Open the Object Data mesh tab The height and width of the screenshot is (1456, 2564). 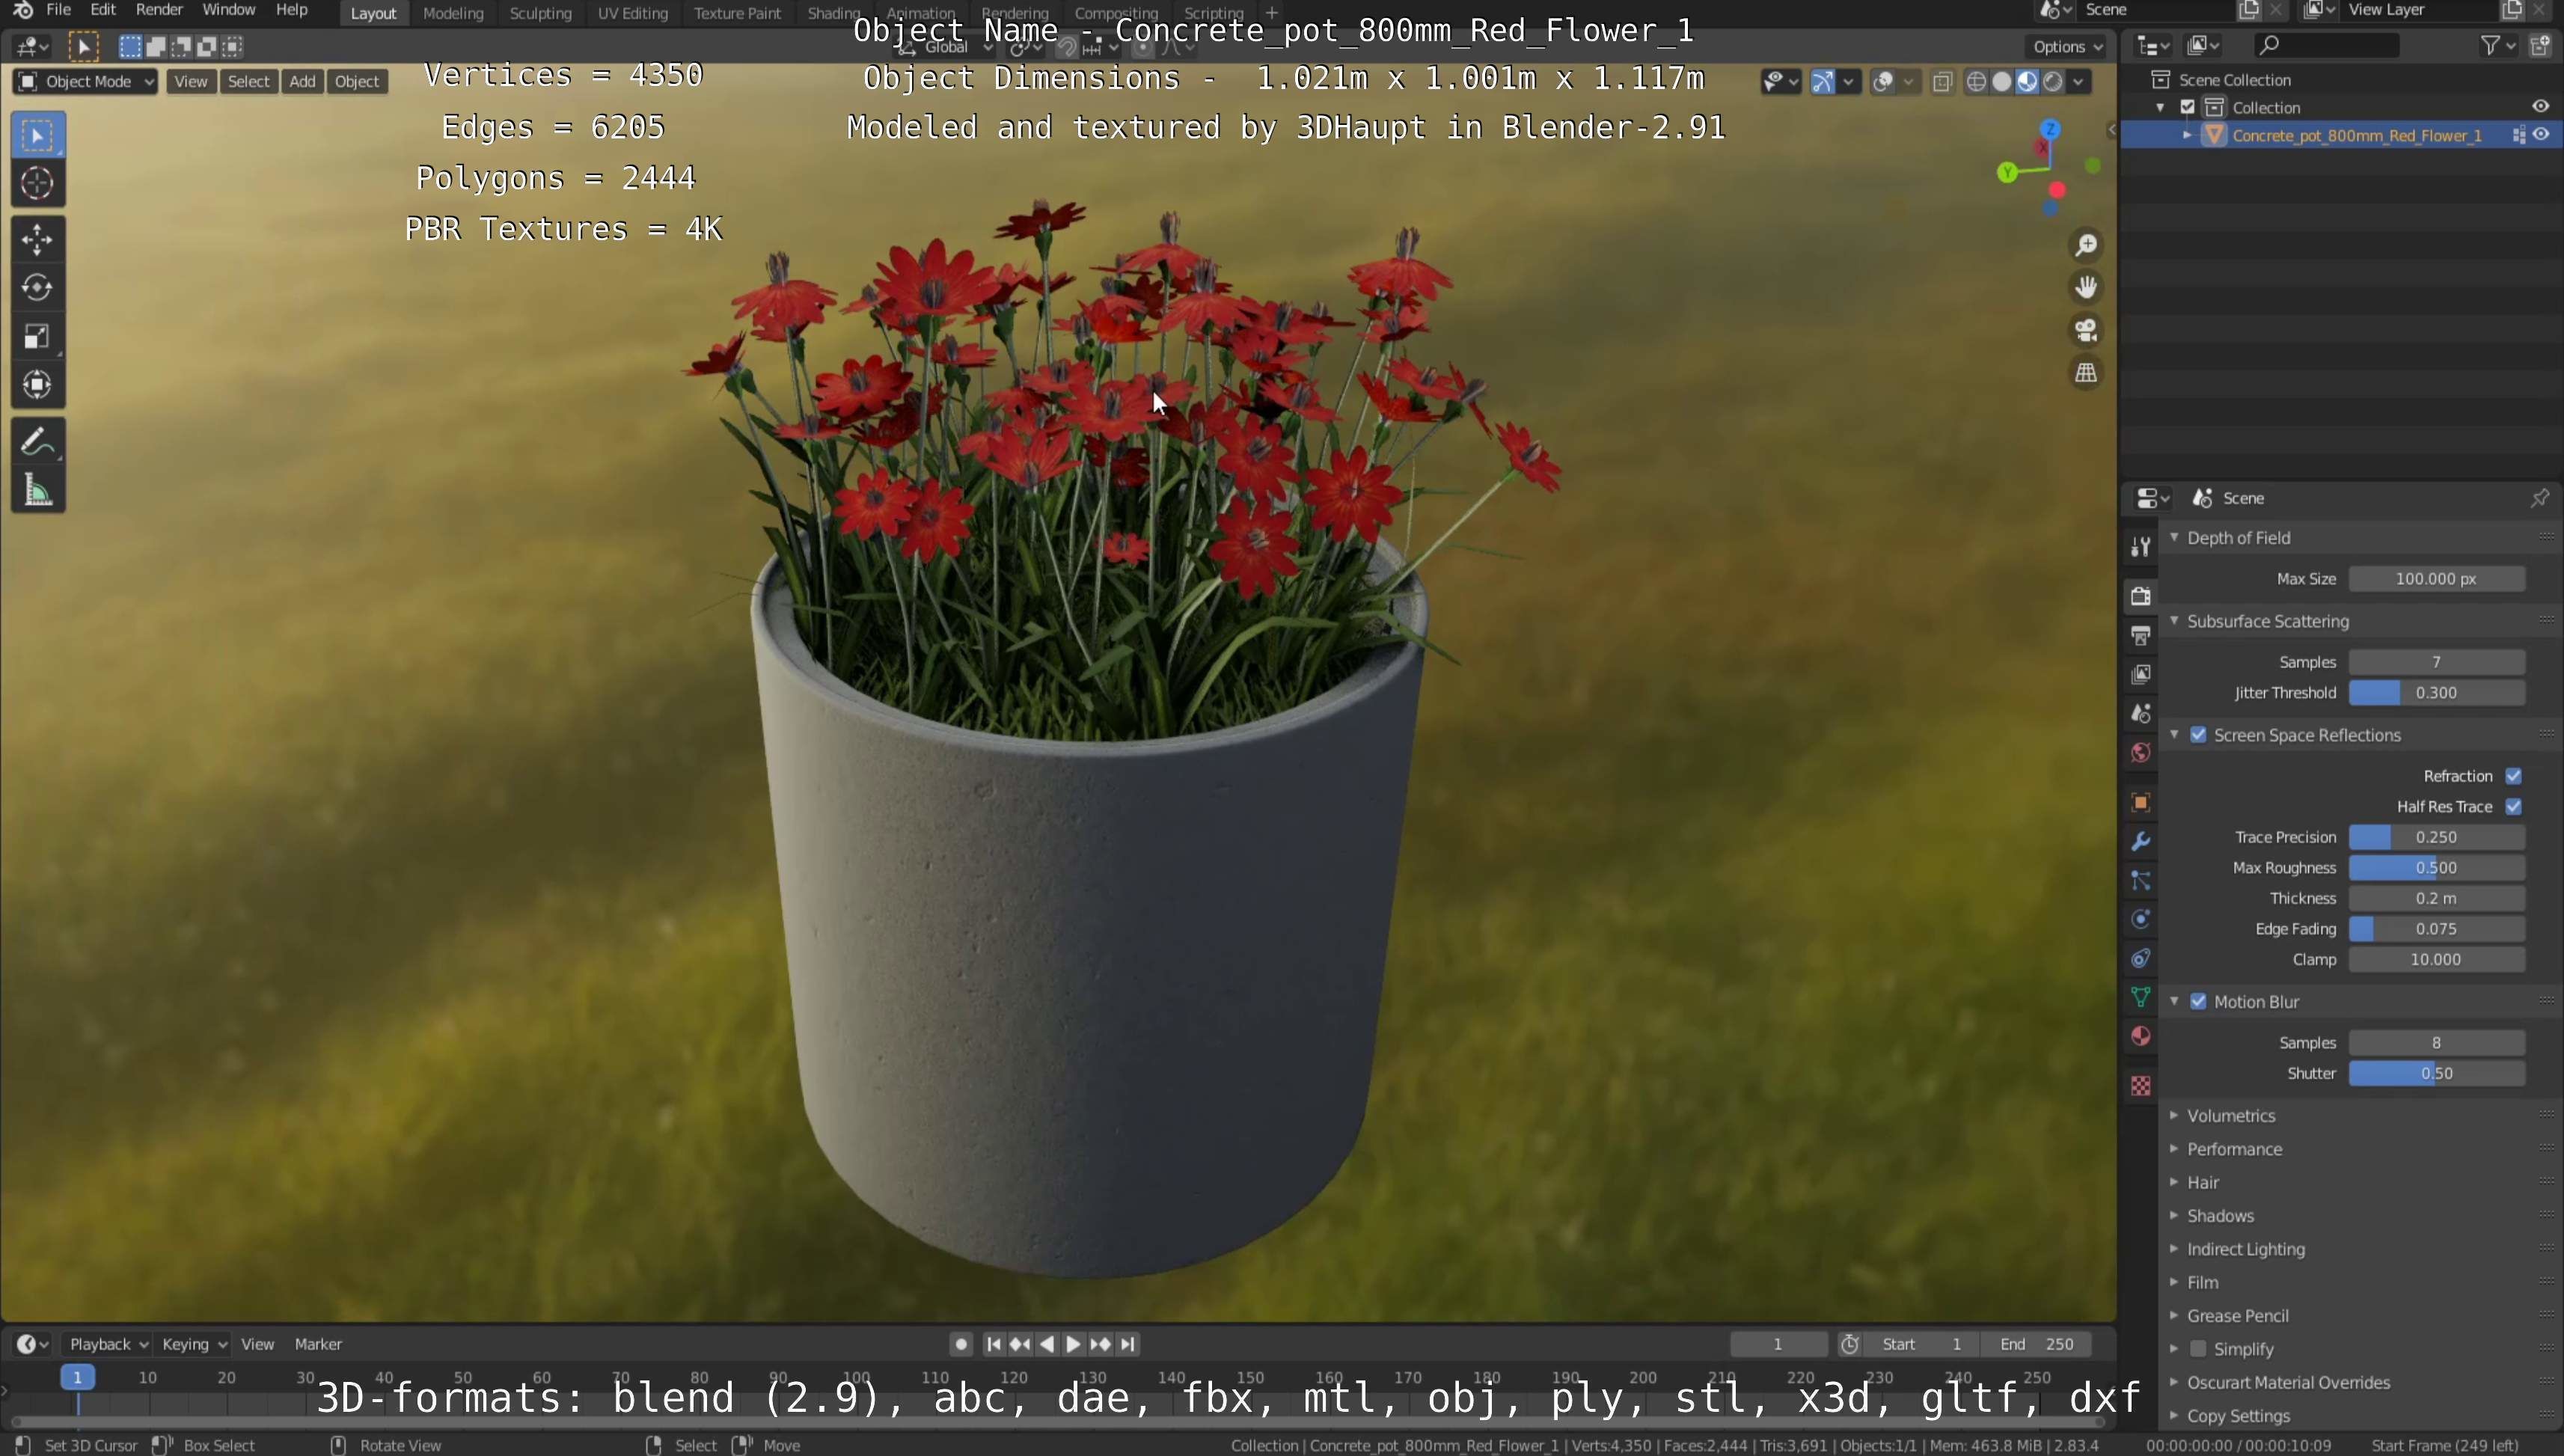[2140, 997]
